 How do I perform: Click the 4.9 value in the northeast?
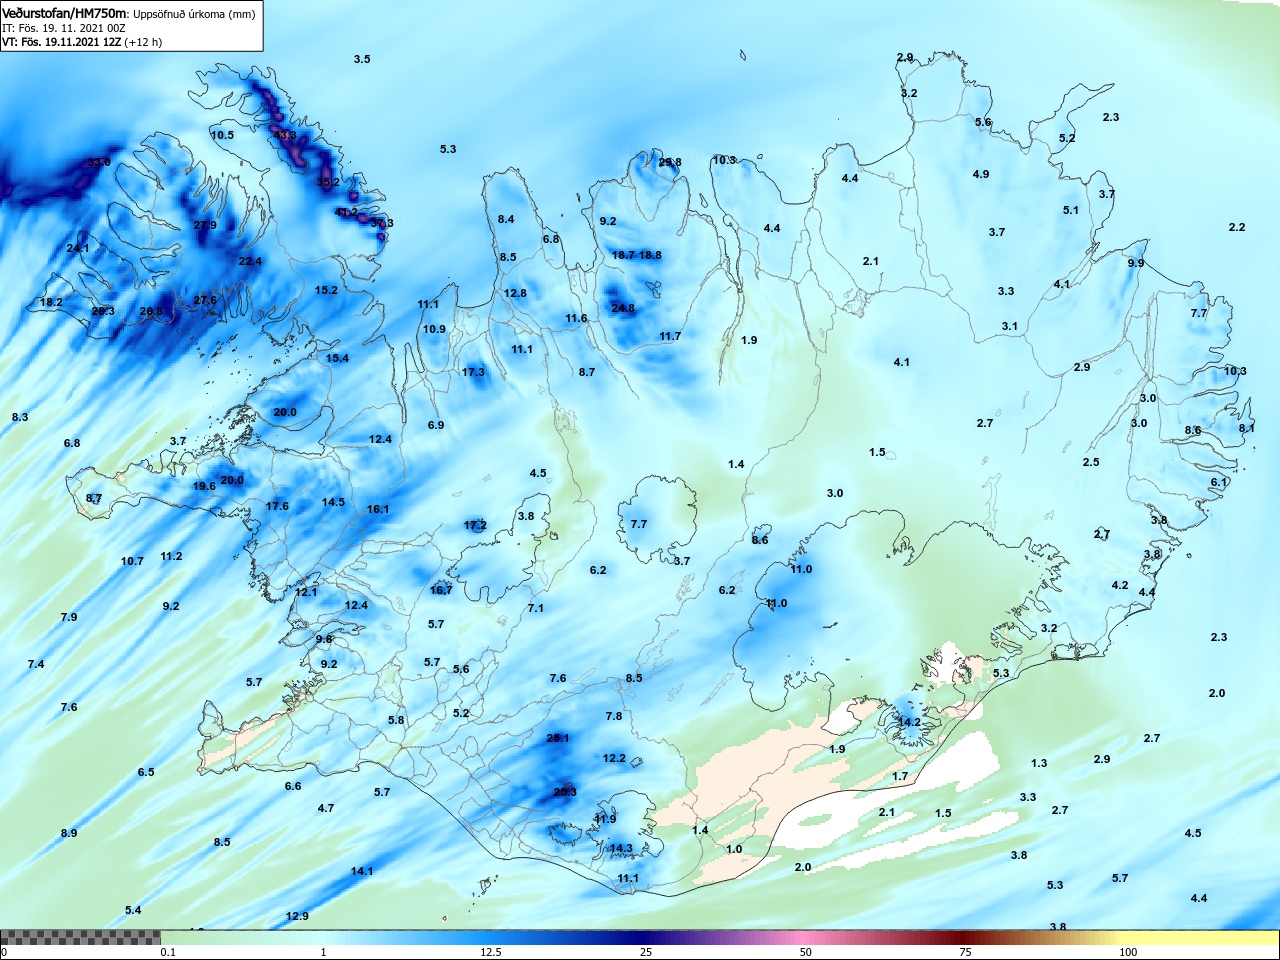click(x=981, y=174)
